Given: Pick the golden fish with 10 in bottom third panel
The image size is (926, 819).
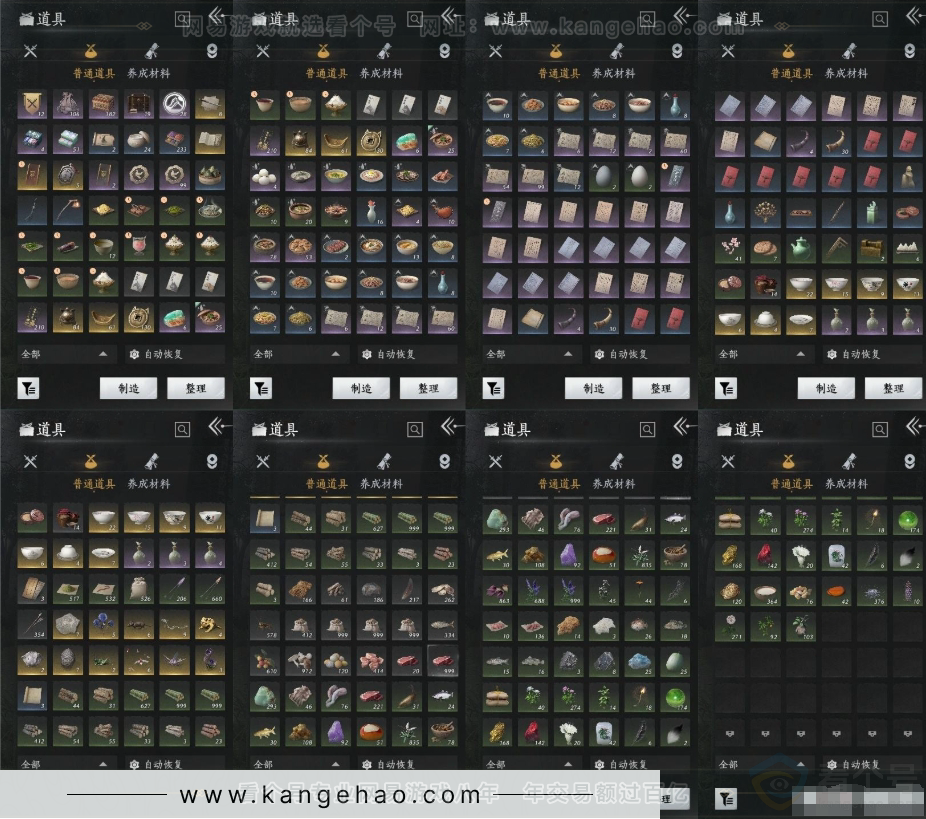Looking at the screenshot, I should 497,555.
